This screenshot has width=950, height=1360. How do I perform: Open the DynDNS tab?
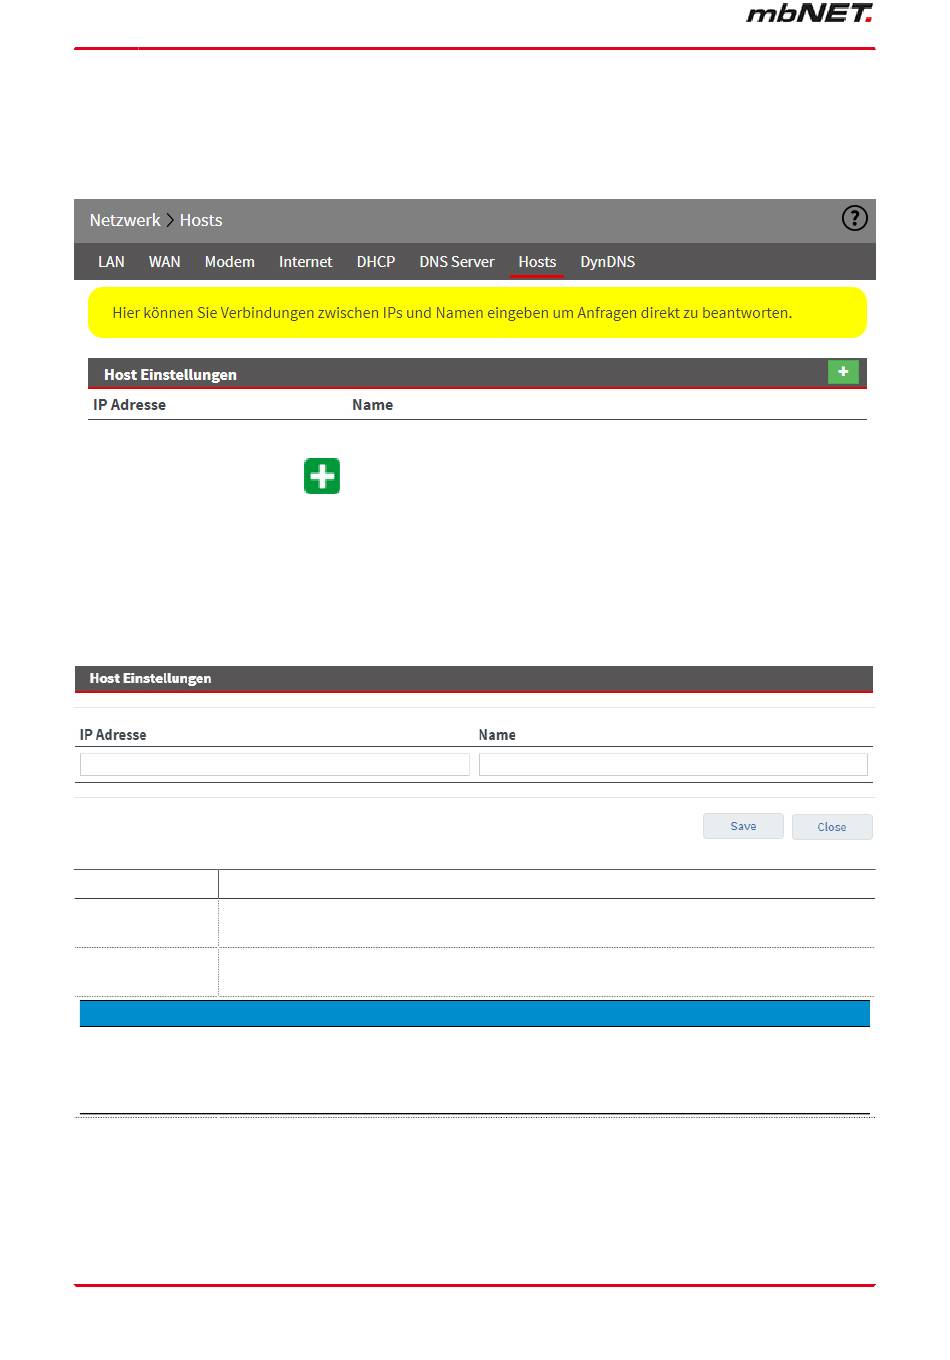click(x=607, y=262)
